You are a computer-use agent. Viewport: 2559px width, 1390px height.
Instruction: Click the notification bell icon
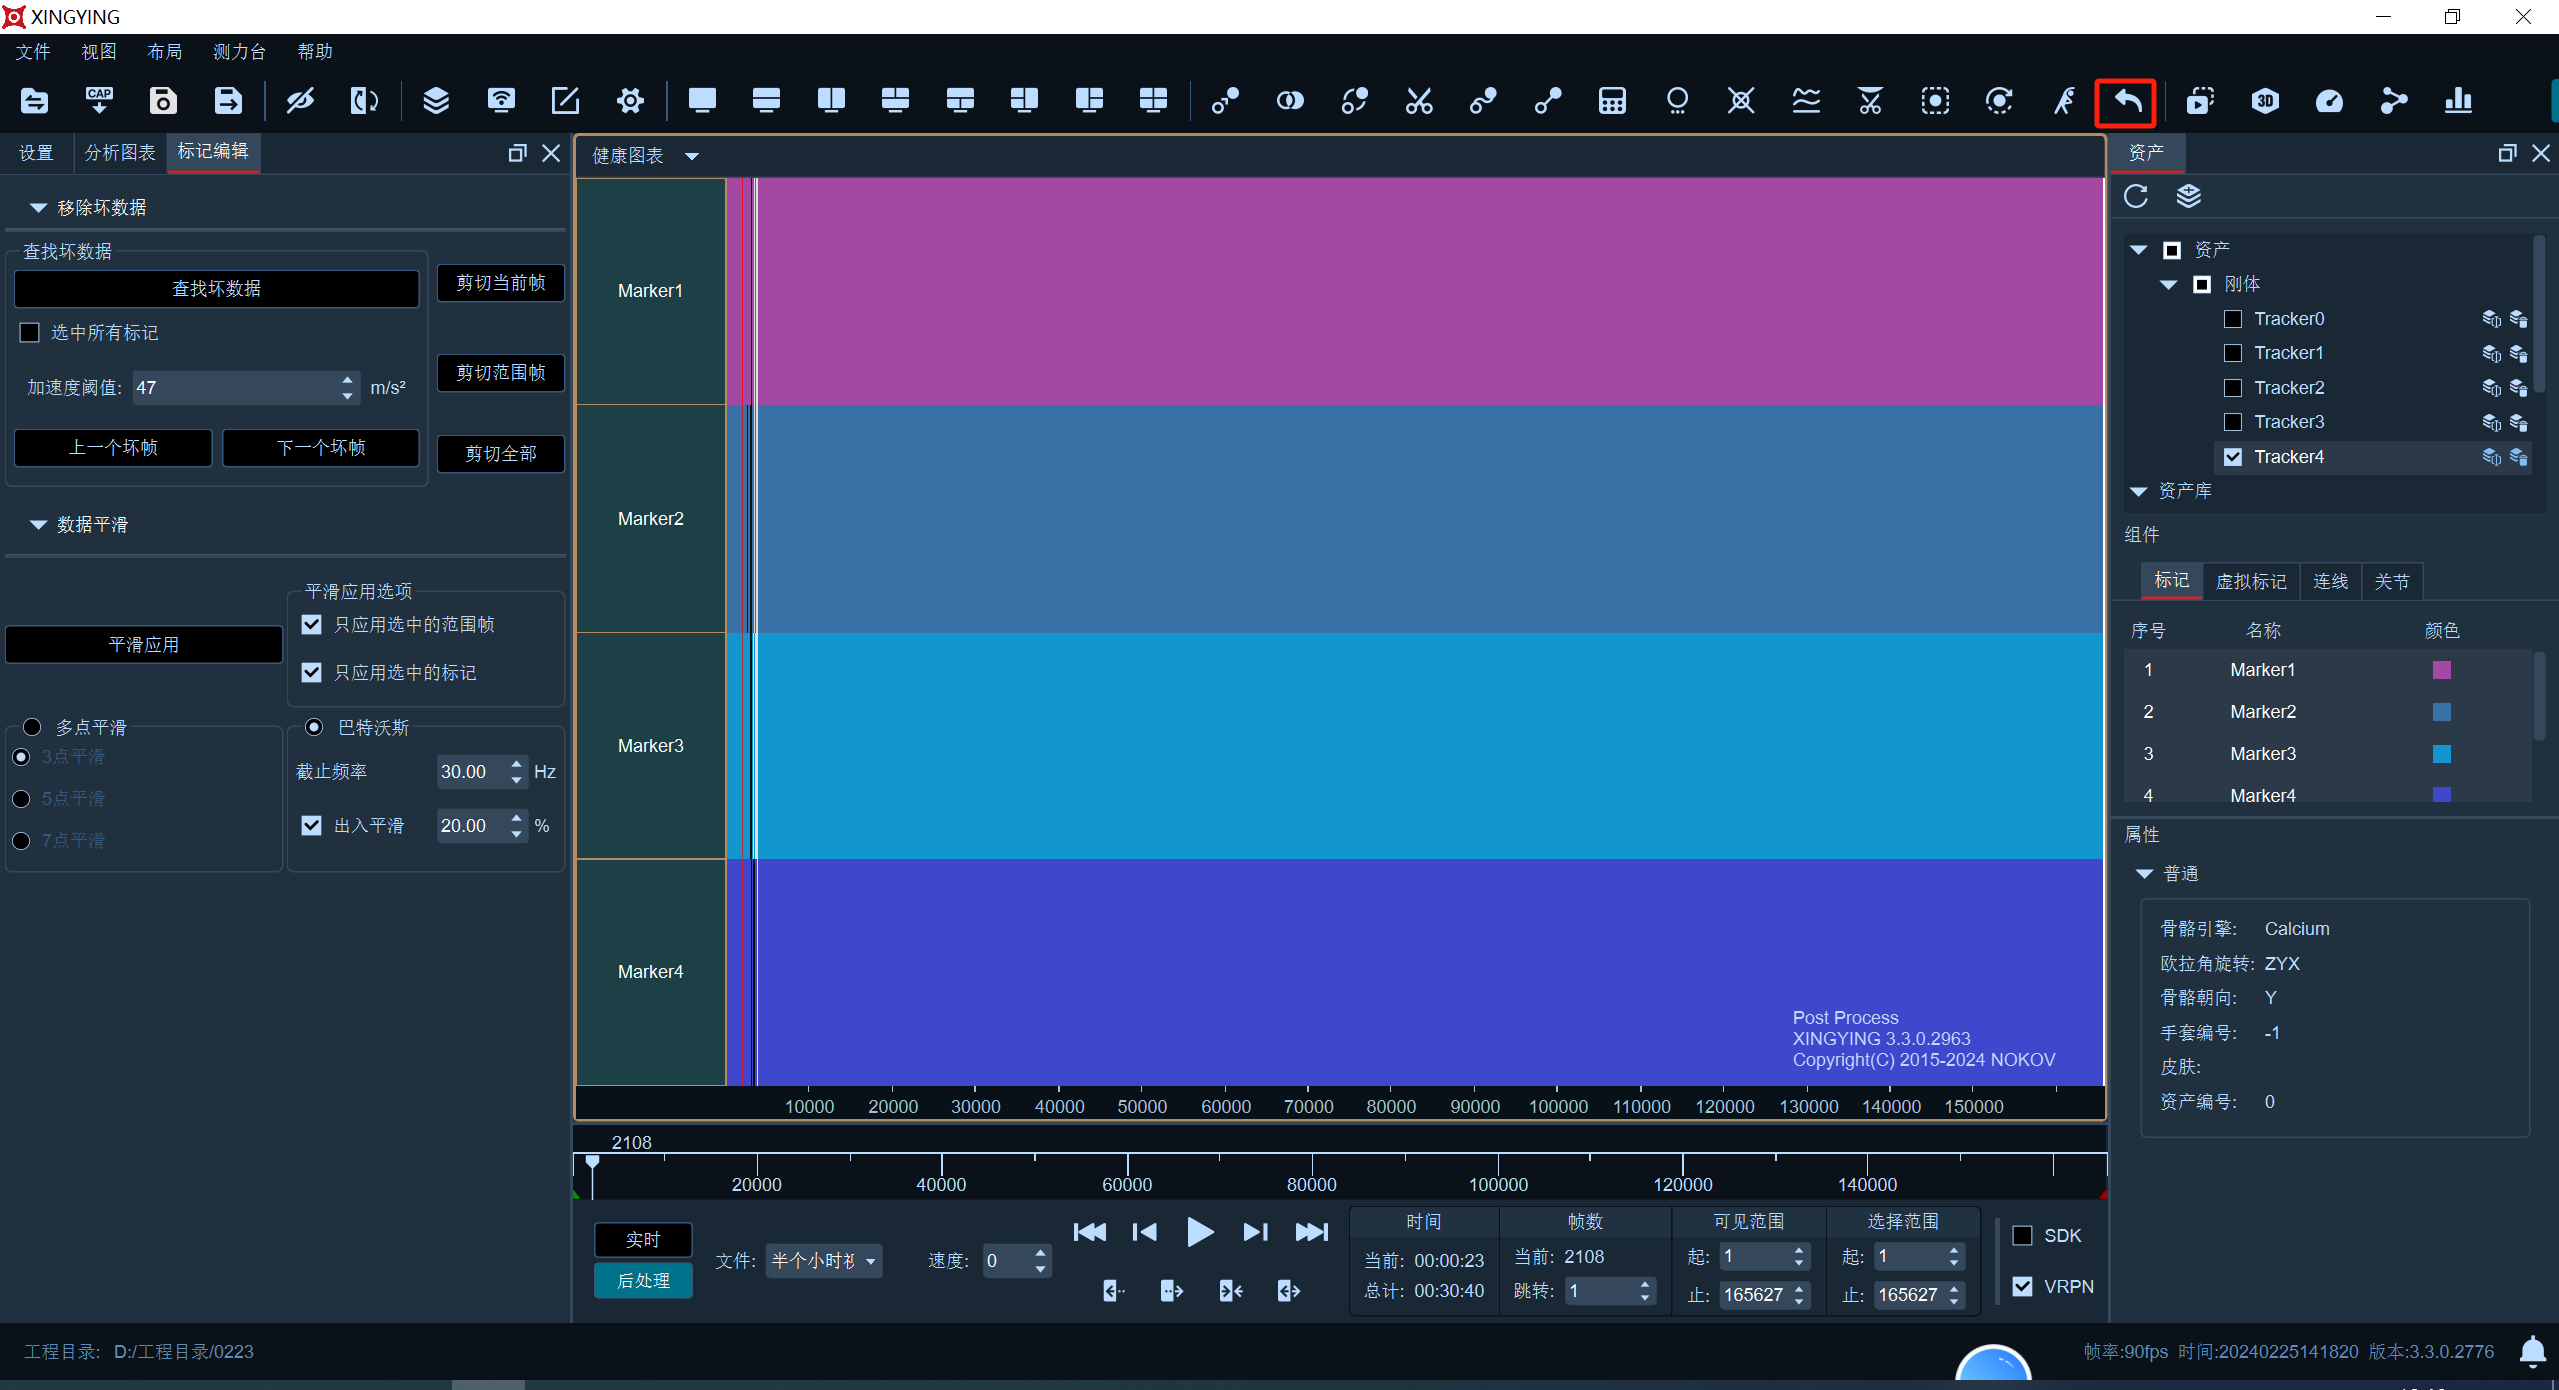pos(2532,1352)
